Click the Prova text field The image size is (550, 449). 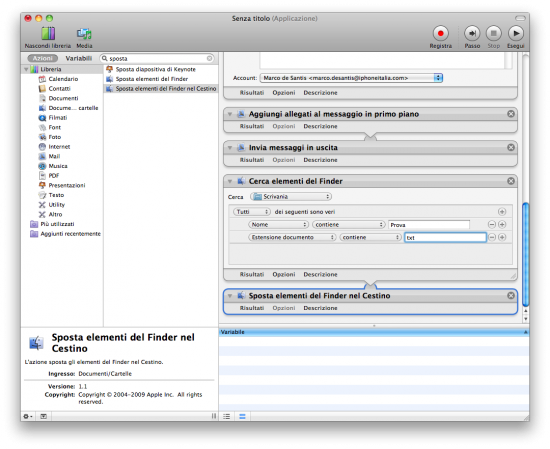pos(429,225)
